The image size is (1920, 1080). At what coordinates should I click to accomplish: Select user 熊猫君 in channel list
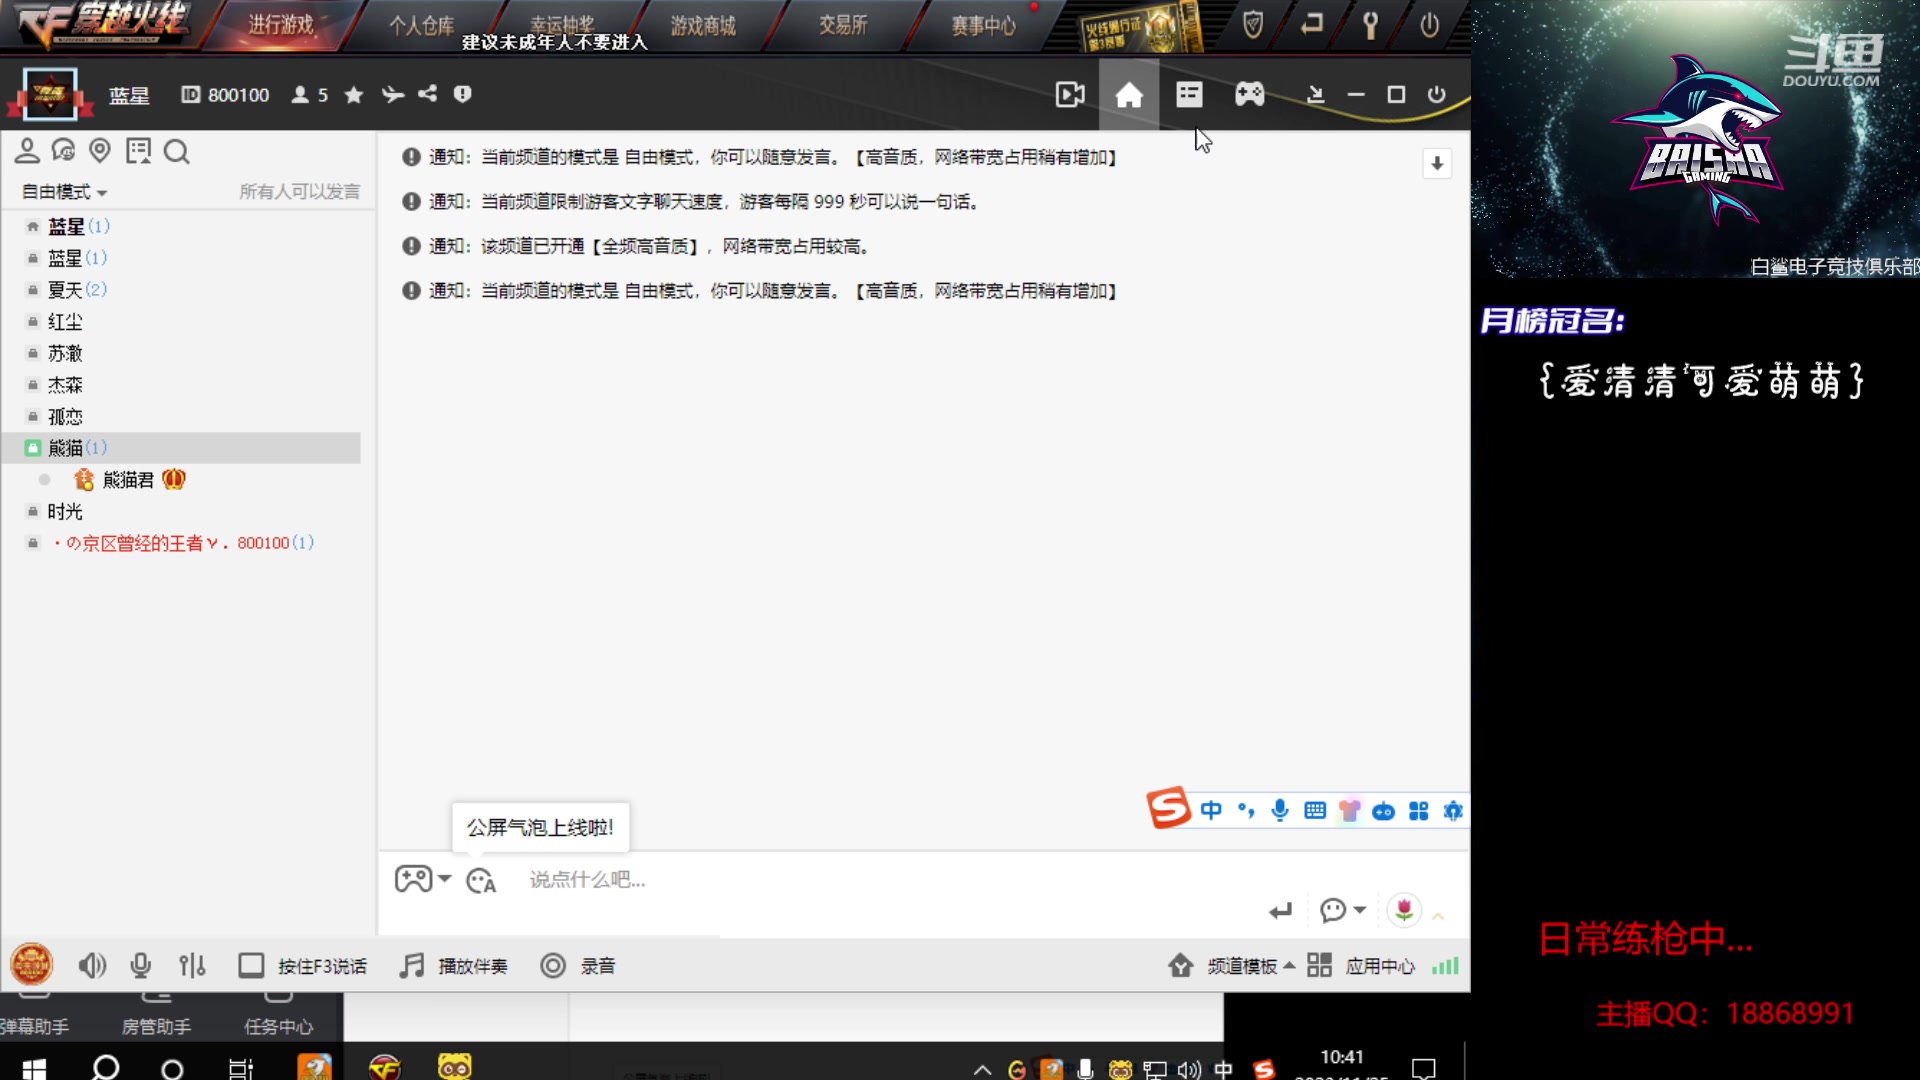[x=129, y=480]
